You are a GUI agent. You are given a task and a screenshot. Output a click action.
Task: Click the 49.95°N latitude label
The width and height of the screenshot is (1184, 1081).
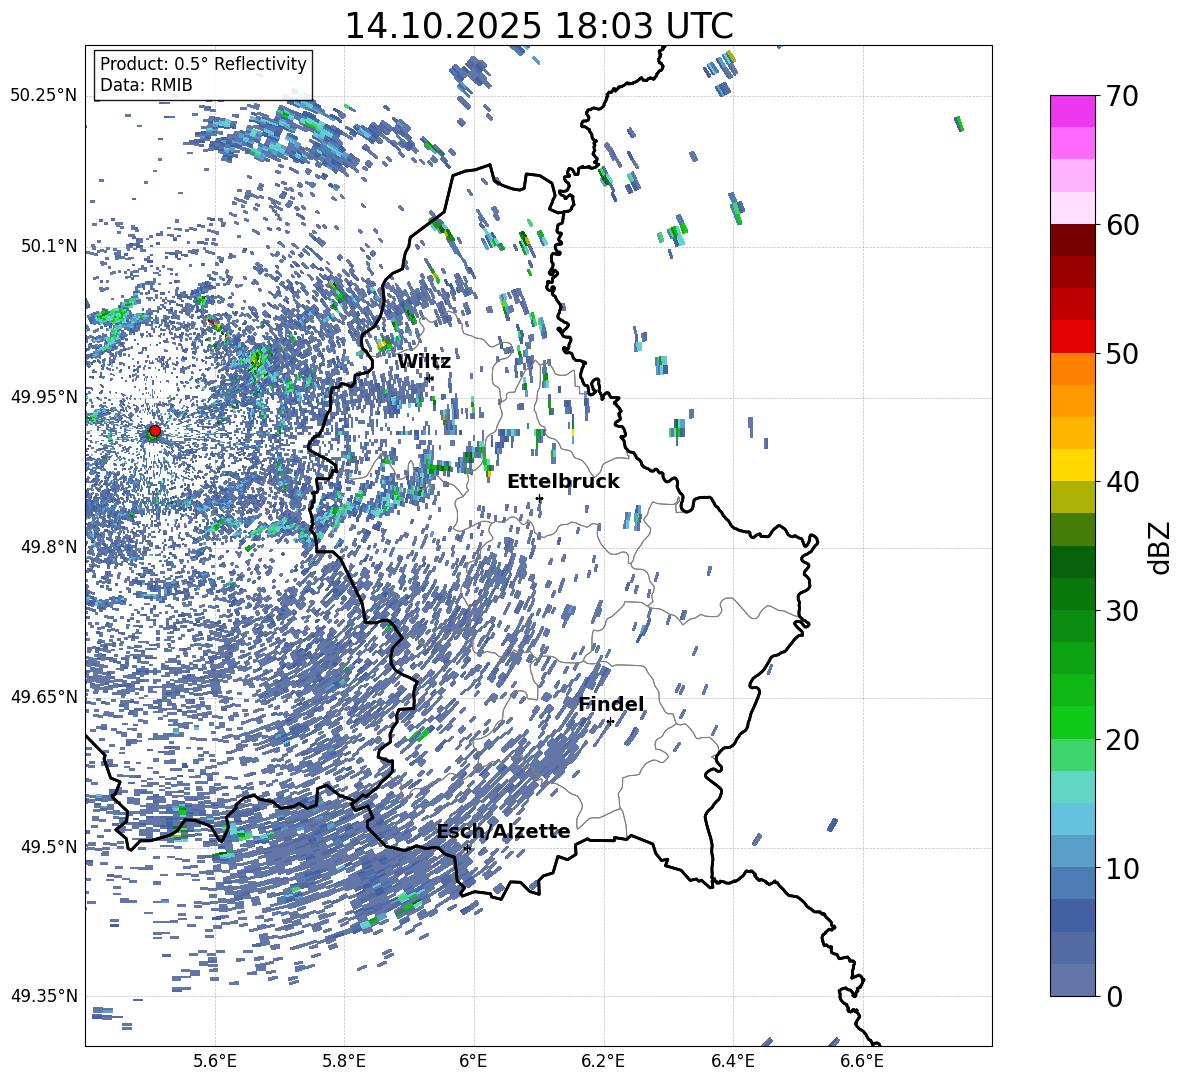tap(44, 397)
